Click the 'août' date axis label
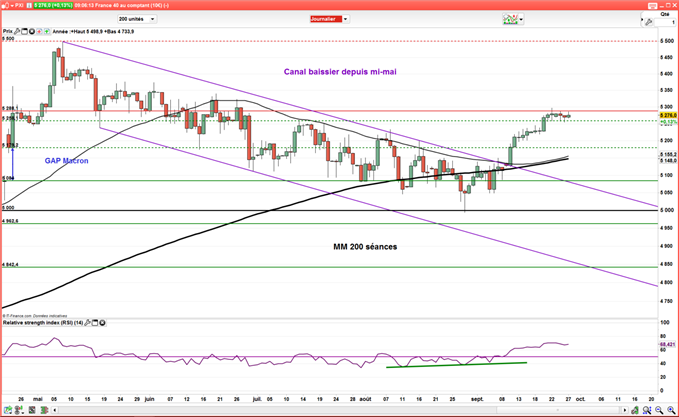679x417 pixels. pyautogui.click(x=365, y=399)
